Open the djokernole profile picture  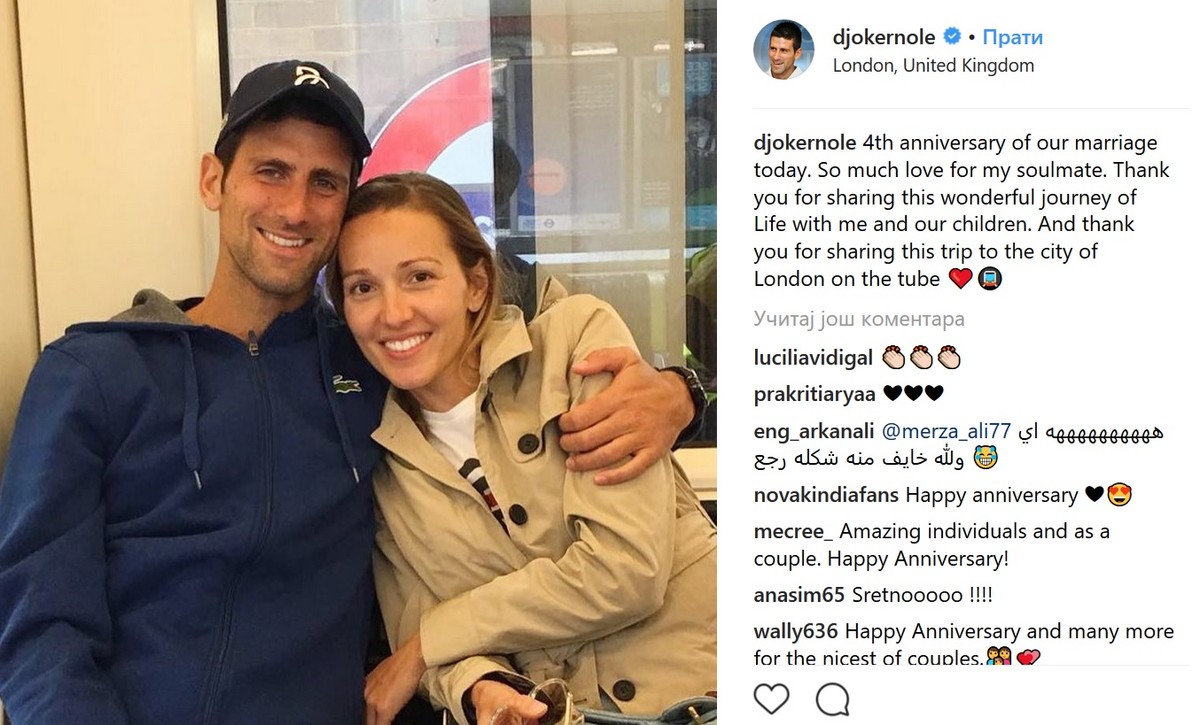click(784, 49)
